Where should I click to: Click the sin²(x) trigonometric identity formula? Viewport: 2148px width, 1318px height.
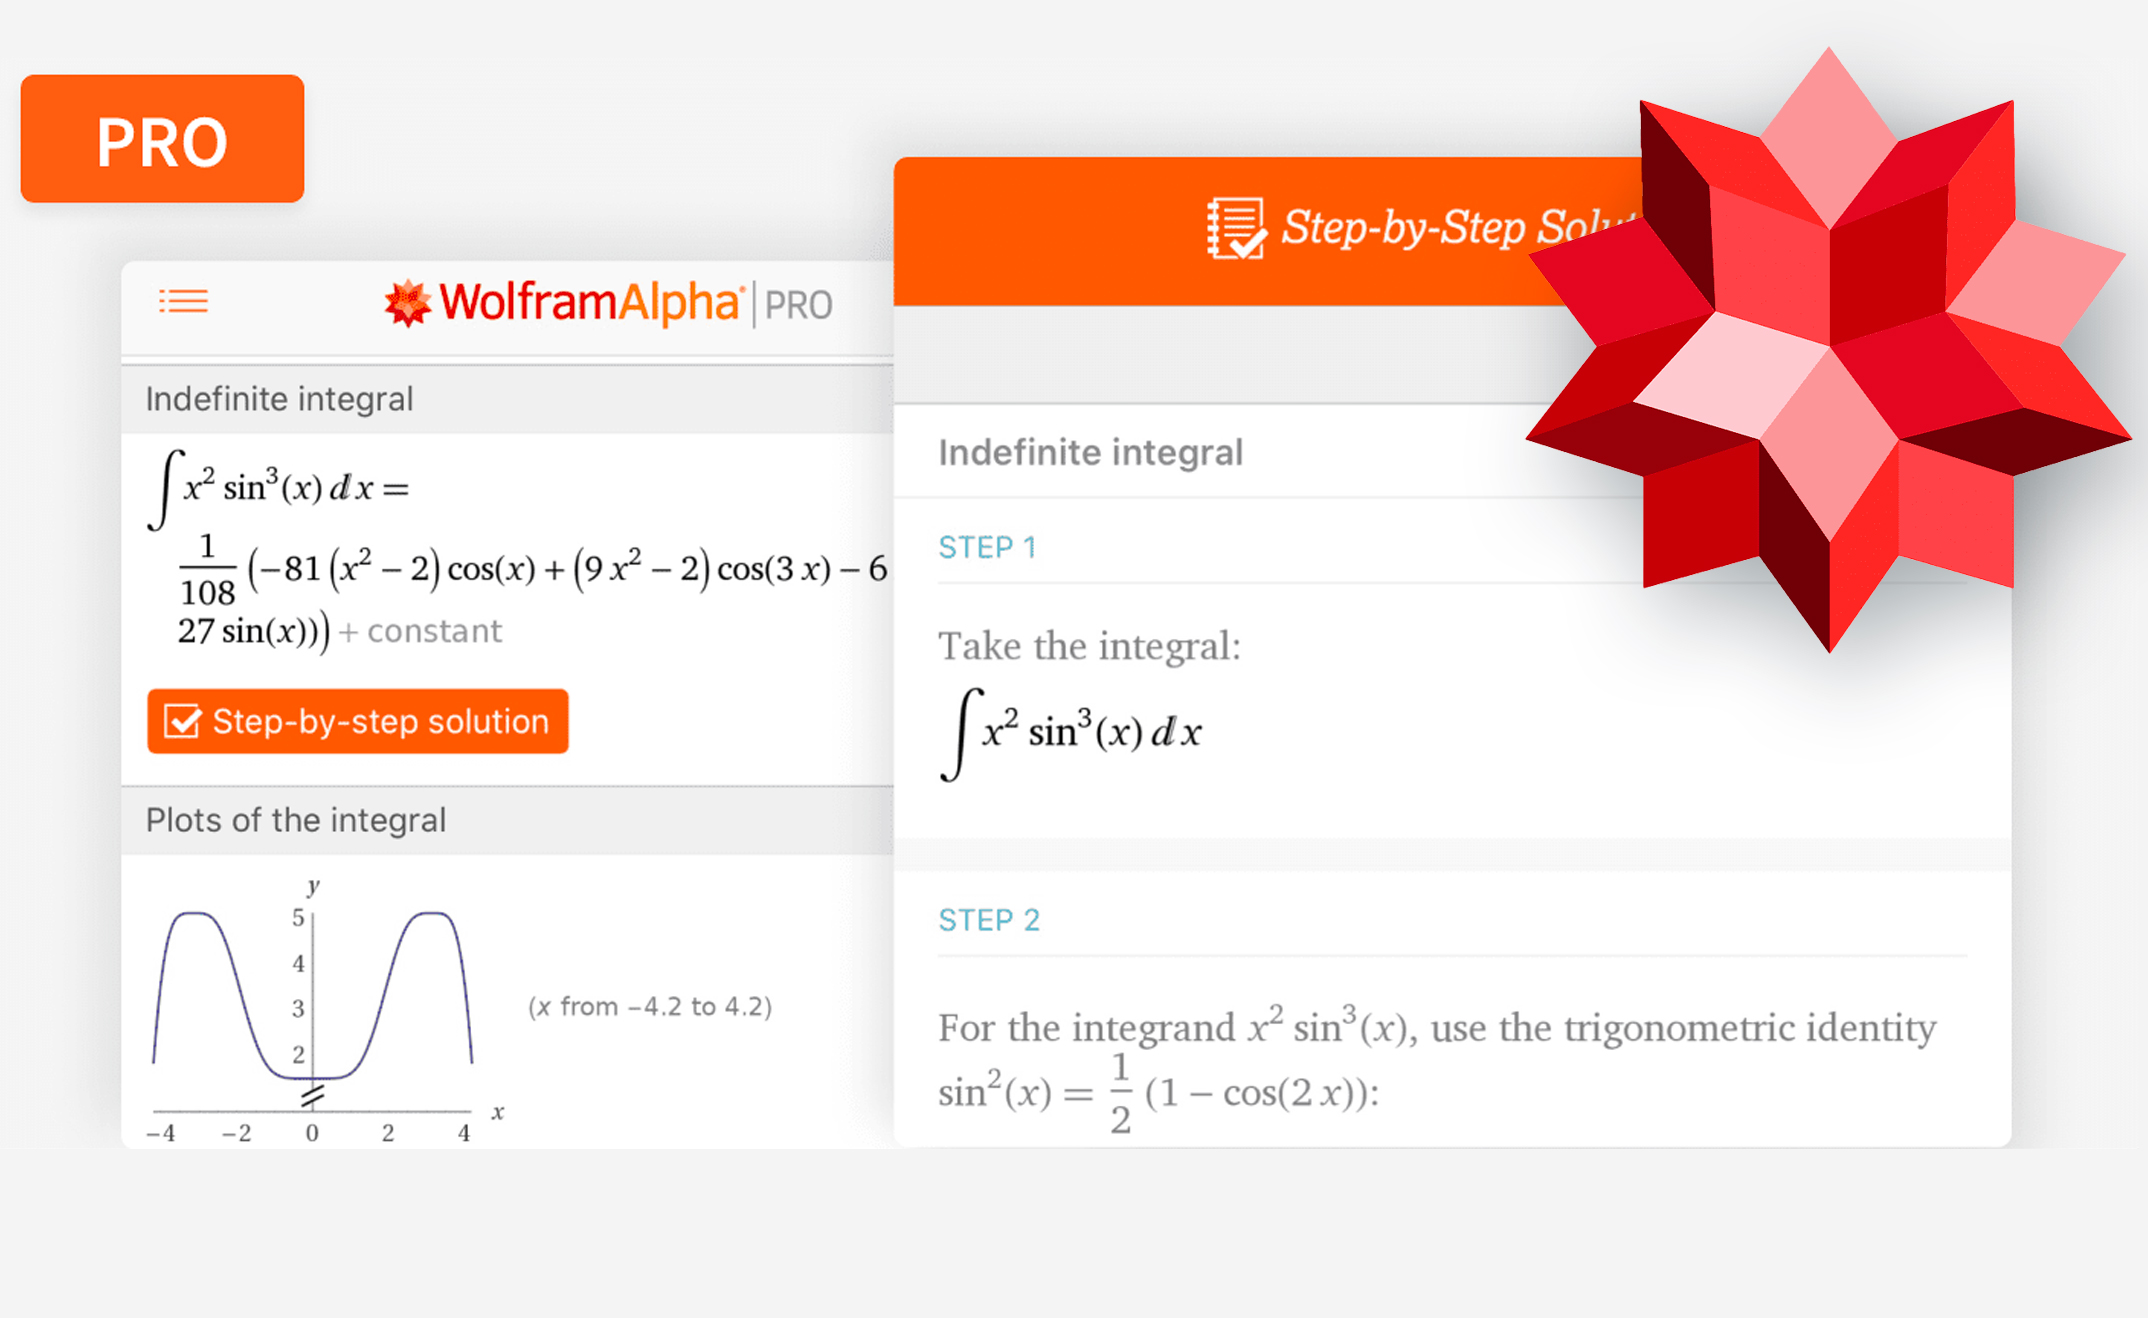tap(1158, 1093)
